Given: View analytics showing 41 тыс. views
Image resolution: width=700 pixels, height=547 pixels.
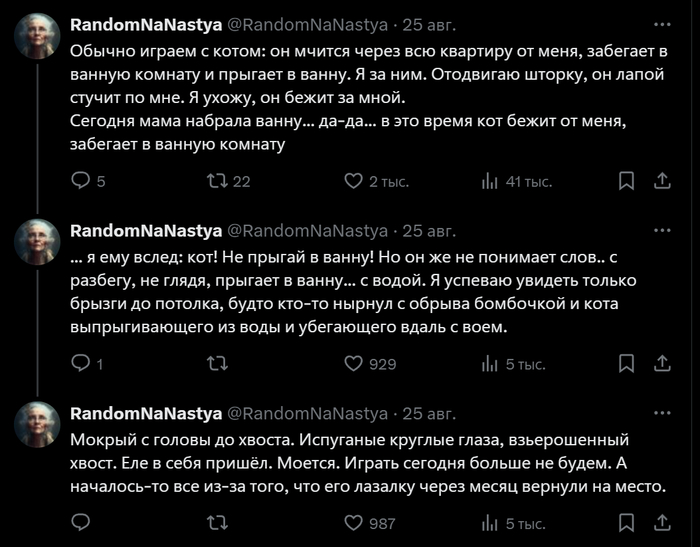Looking at the screenshot, I should (517, 182).
